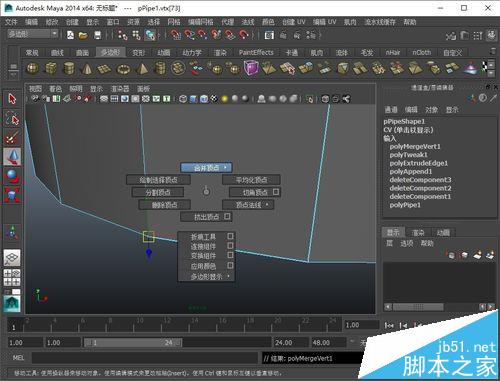Open option box beside 变换组件

pos(230,255)
